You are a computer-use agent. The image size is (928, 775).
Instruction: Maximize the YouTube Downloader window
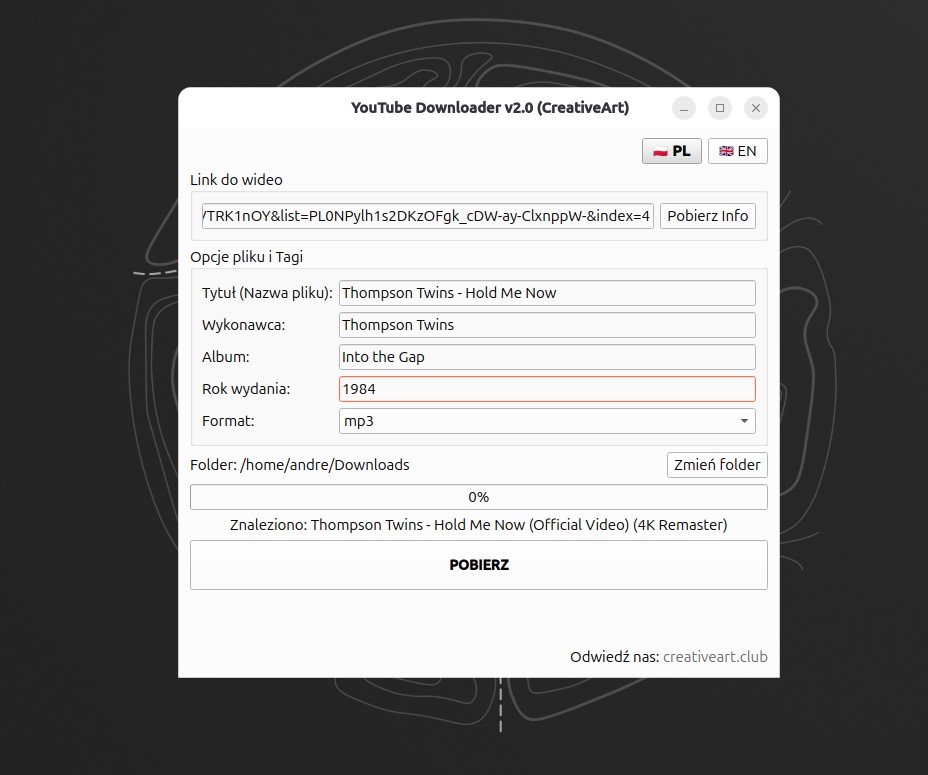pyautogui.click(x=720, y=108)
